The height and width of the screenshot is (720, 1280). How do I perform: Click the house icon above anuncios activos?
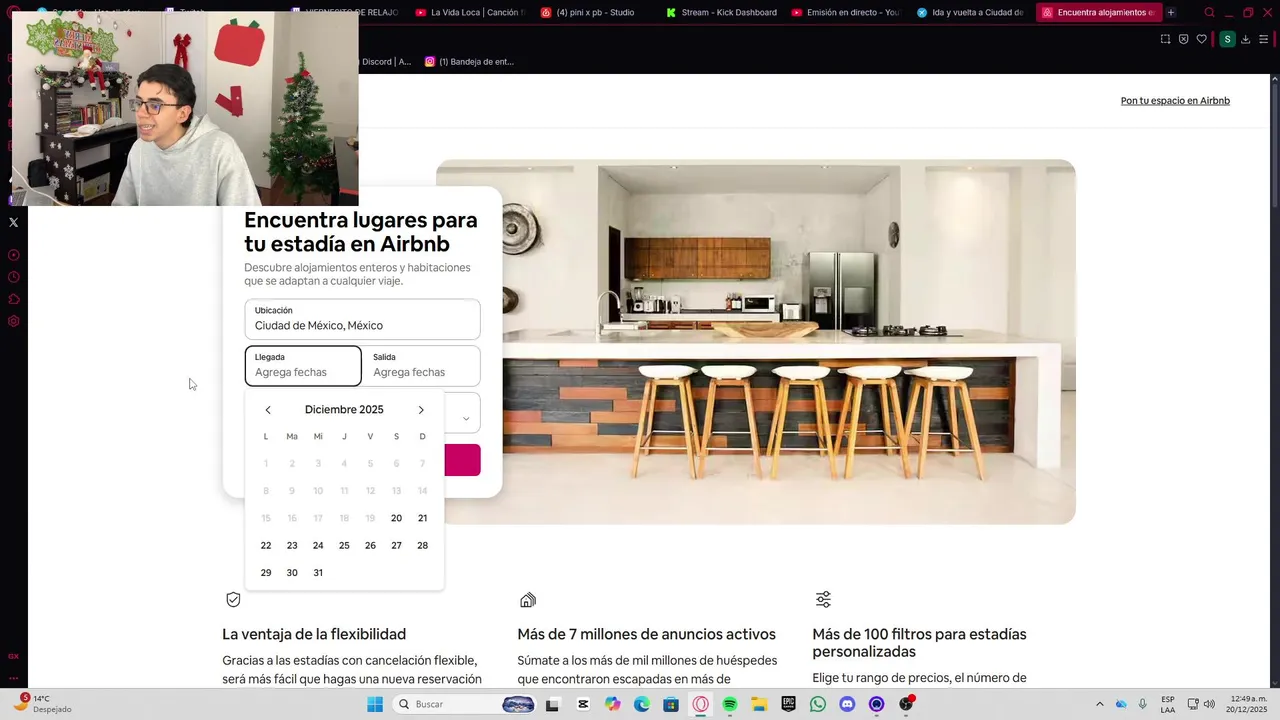tap(528, 600)
